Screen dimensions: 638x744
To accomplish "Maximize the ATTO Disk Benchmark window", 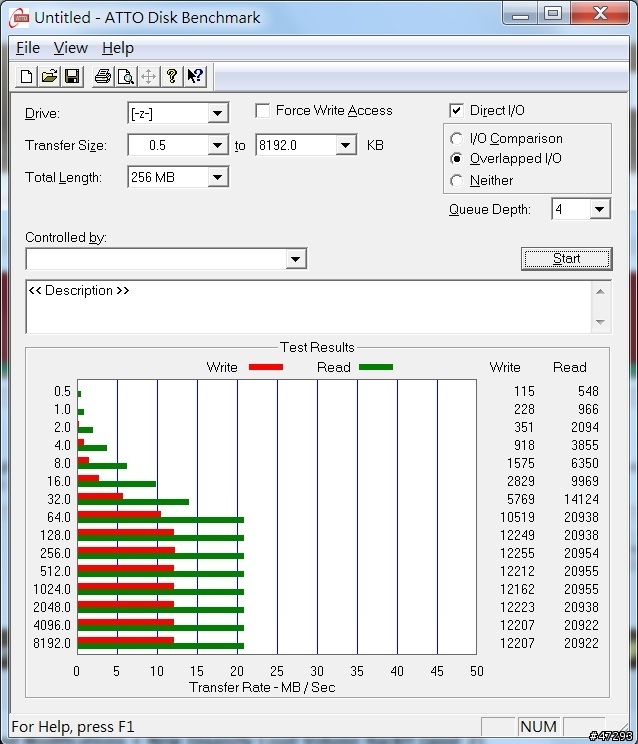I will [553, 13].
